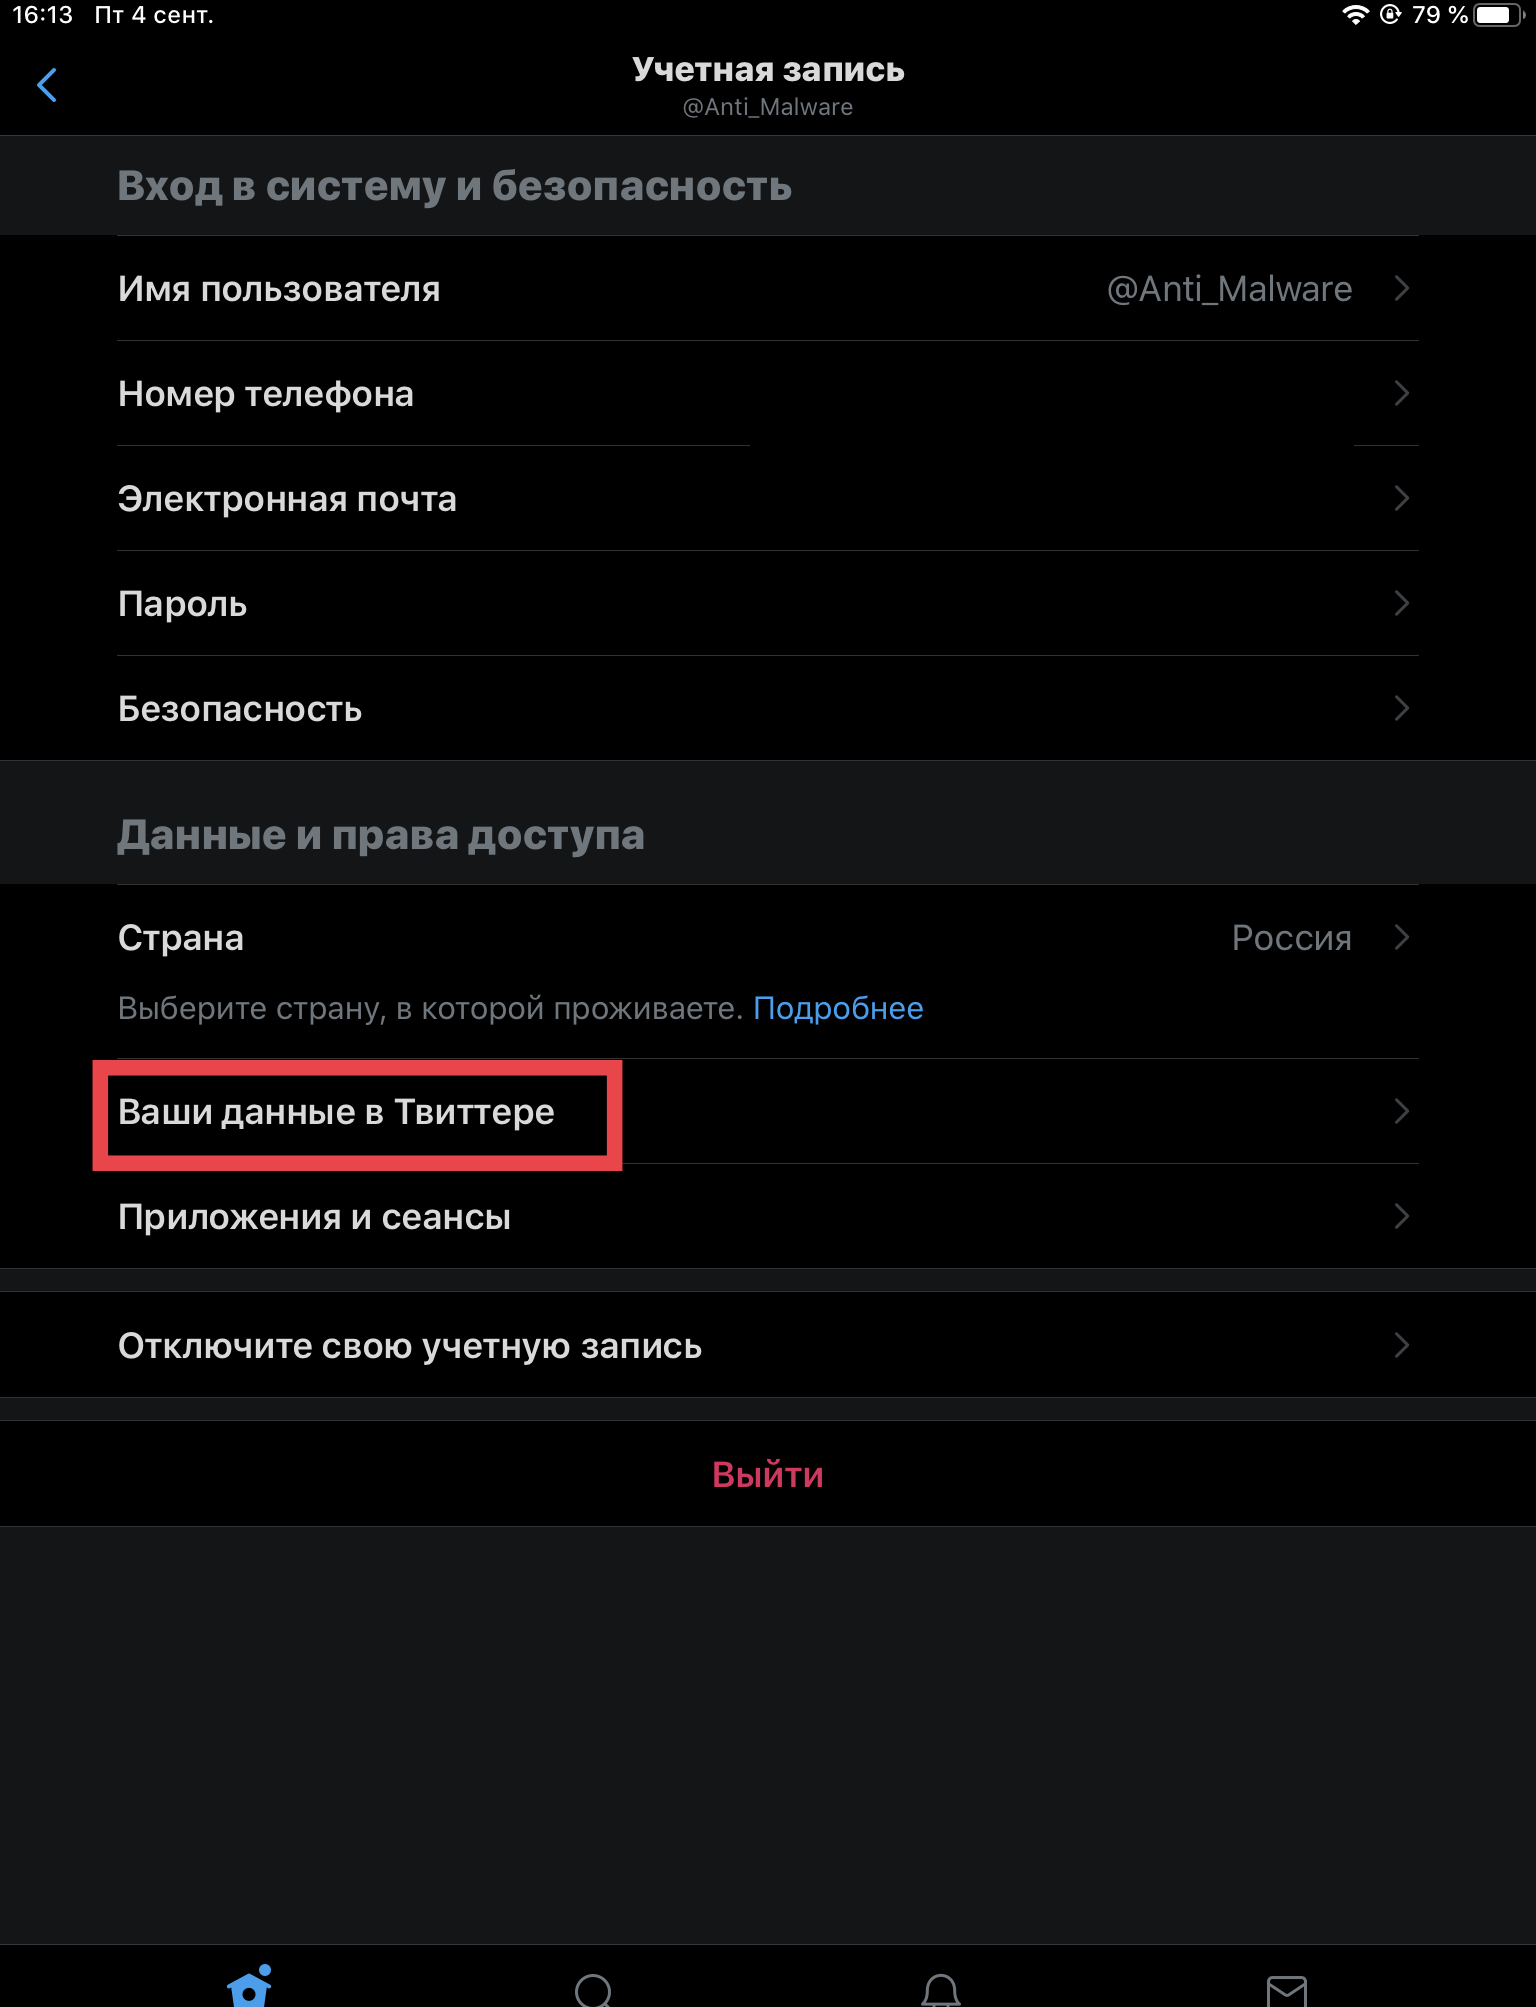The image size is (1536, 2007).
Task: Open Отключите свою учетную запись
Action: point(410,1346)
